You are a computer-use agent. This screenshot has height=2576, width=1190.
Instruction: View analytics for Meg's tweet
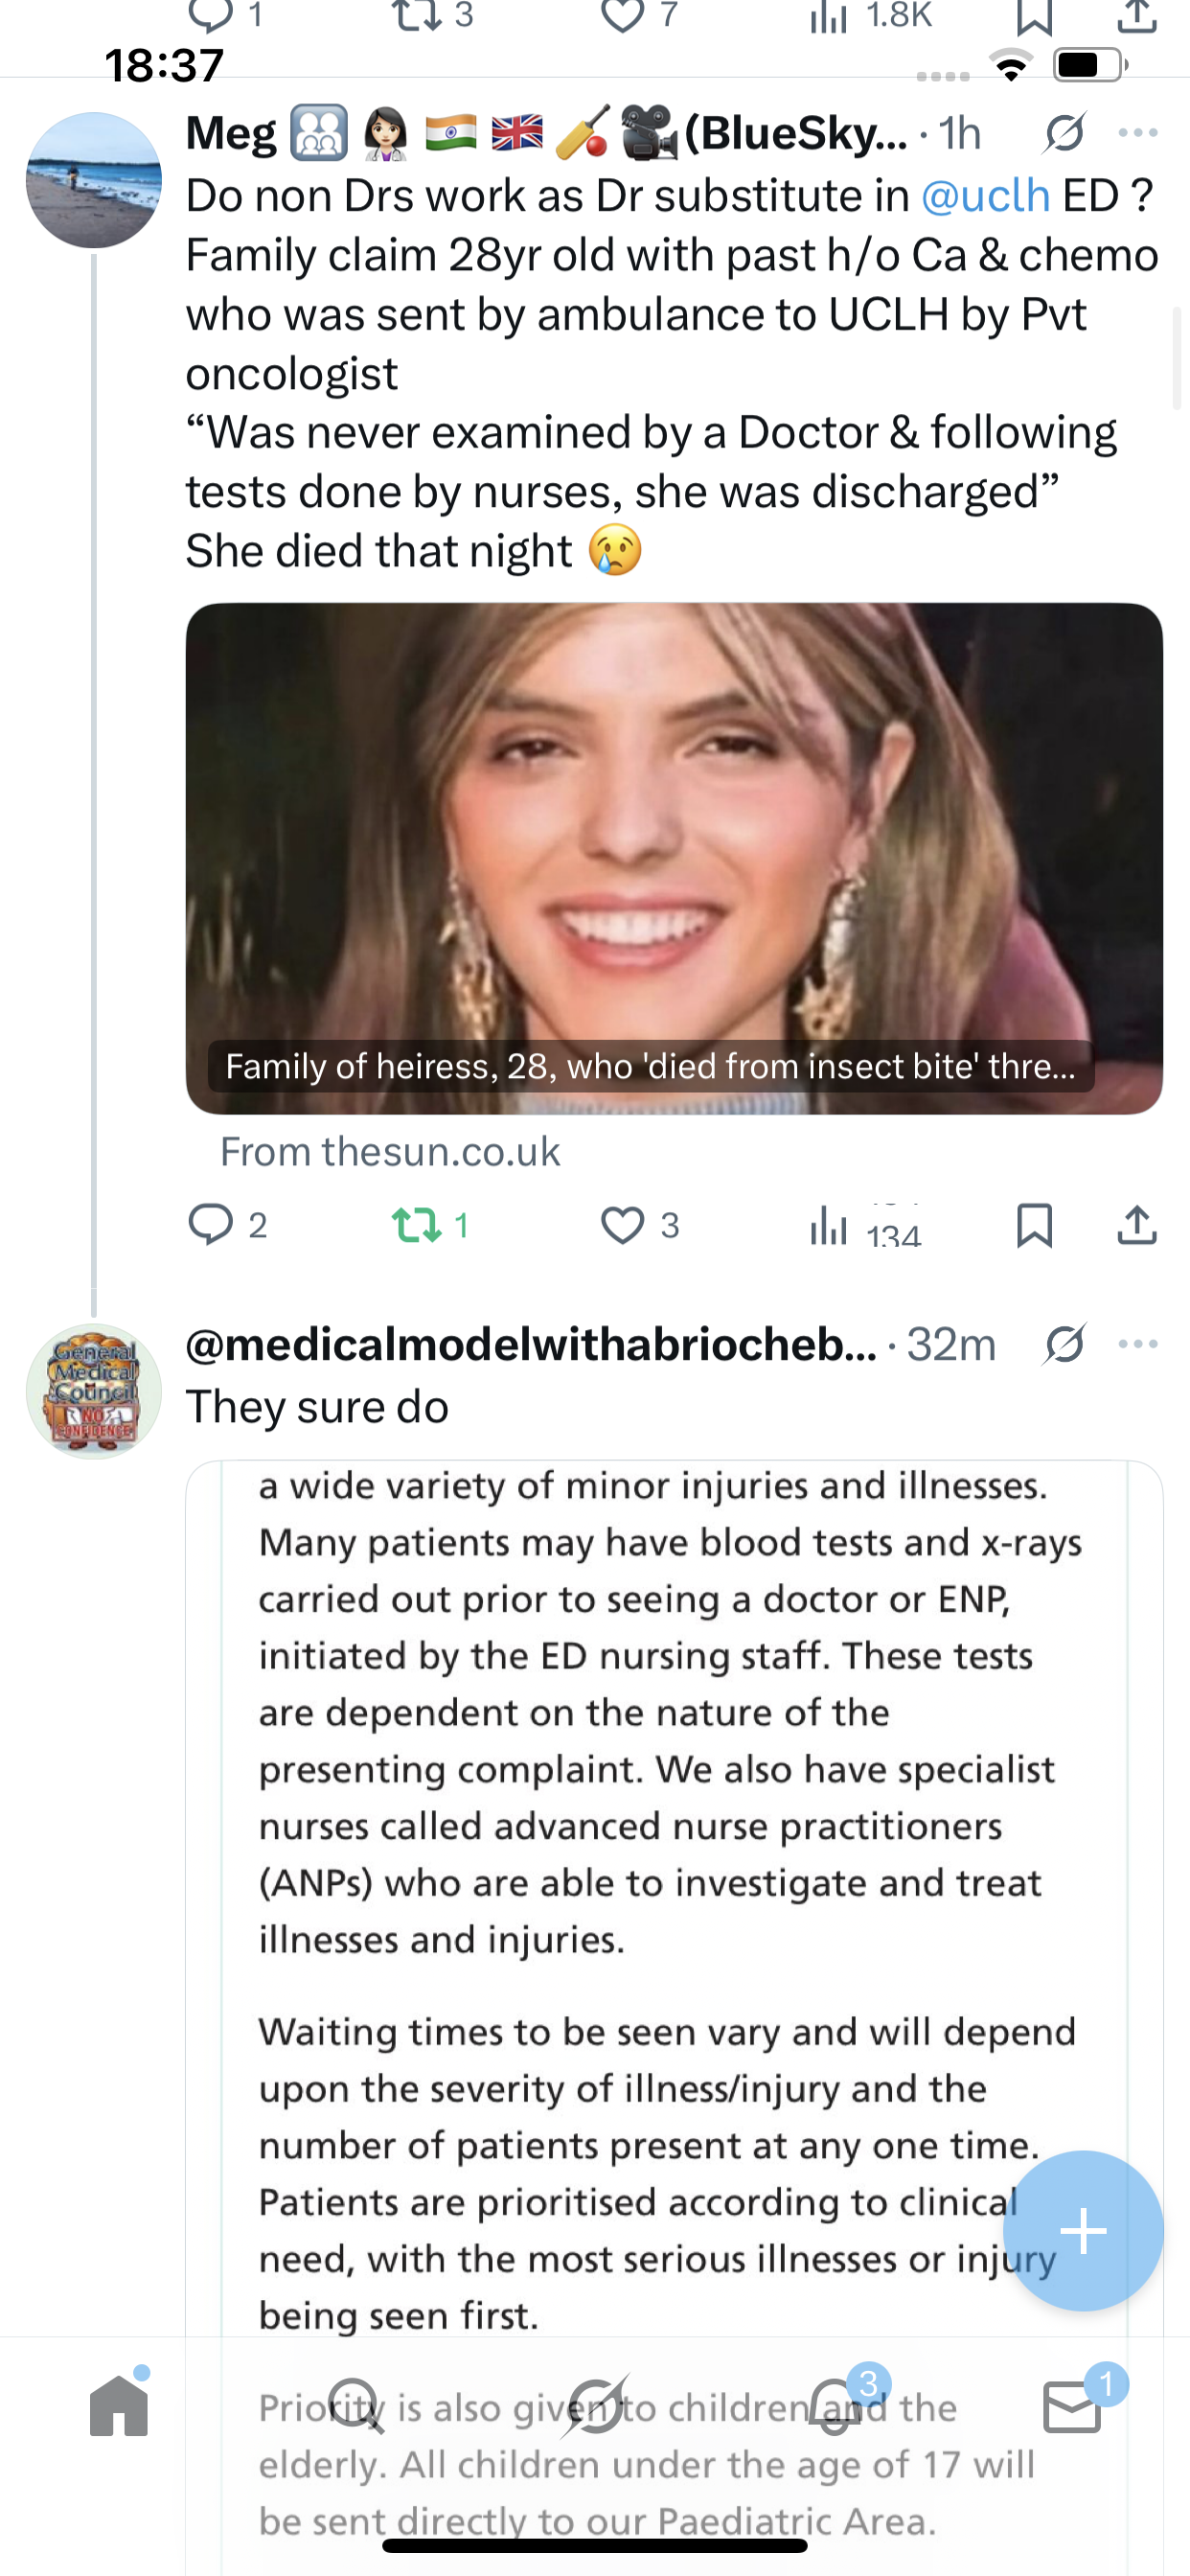[830, 1224]
